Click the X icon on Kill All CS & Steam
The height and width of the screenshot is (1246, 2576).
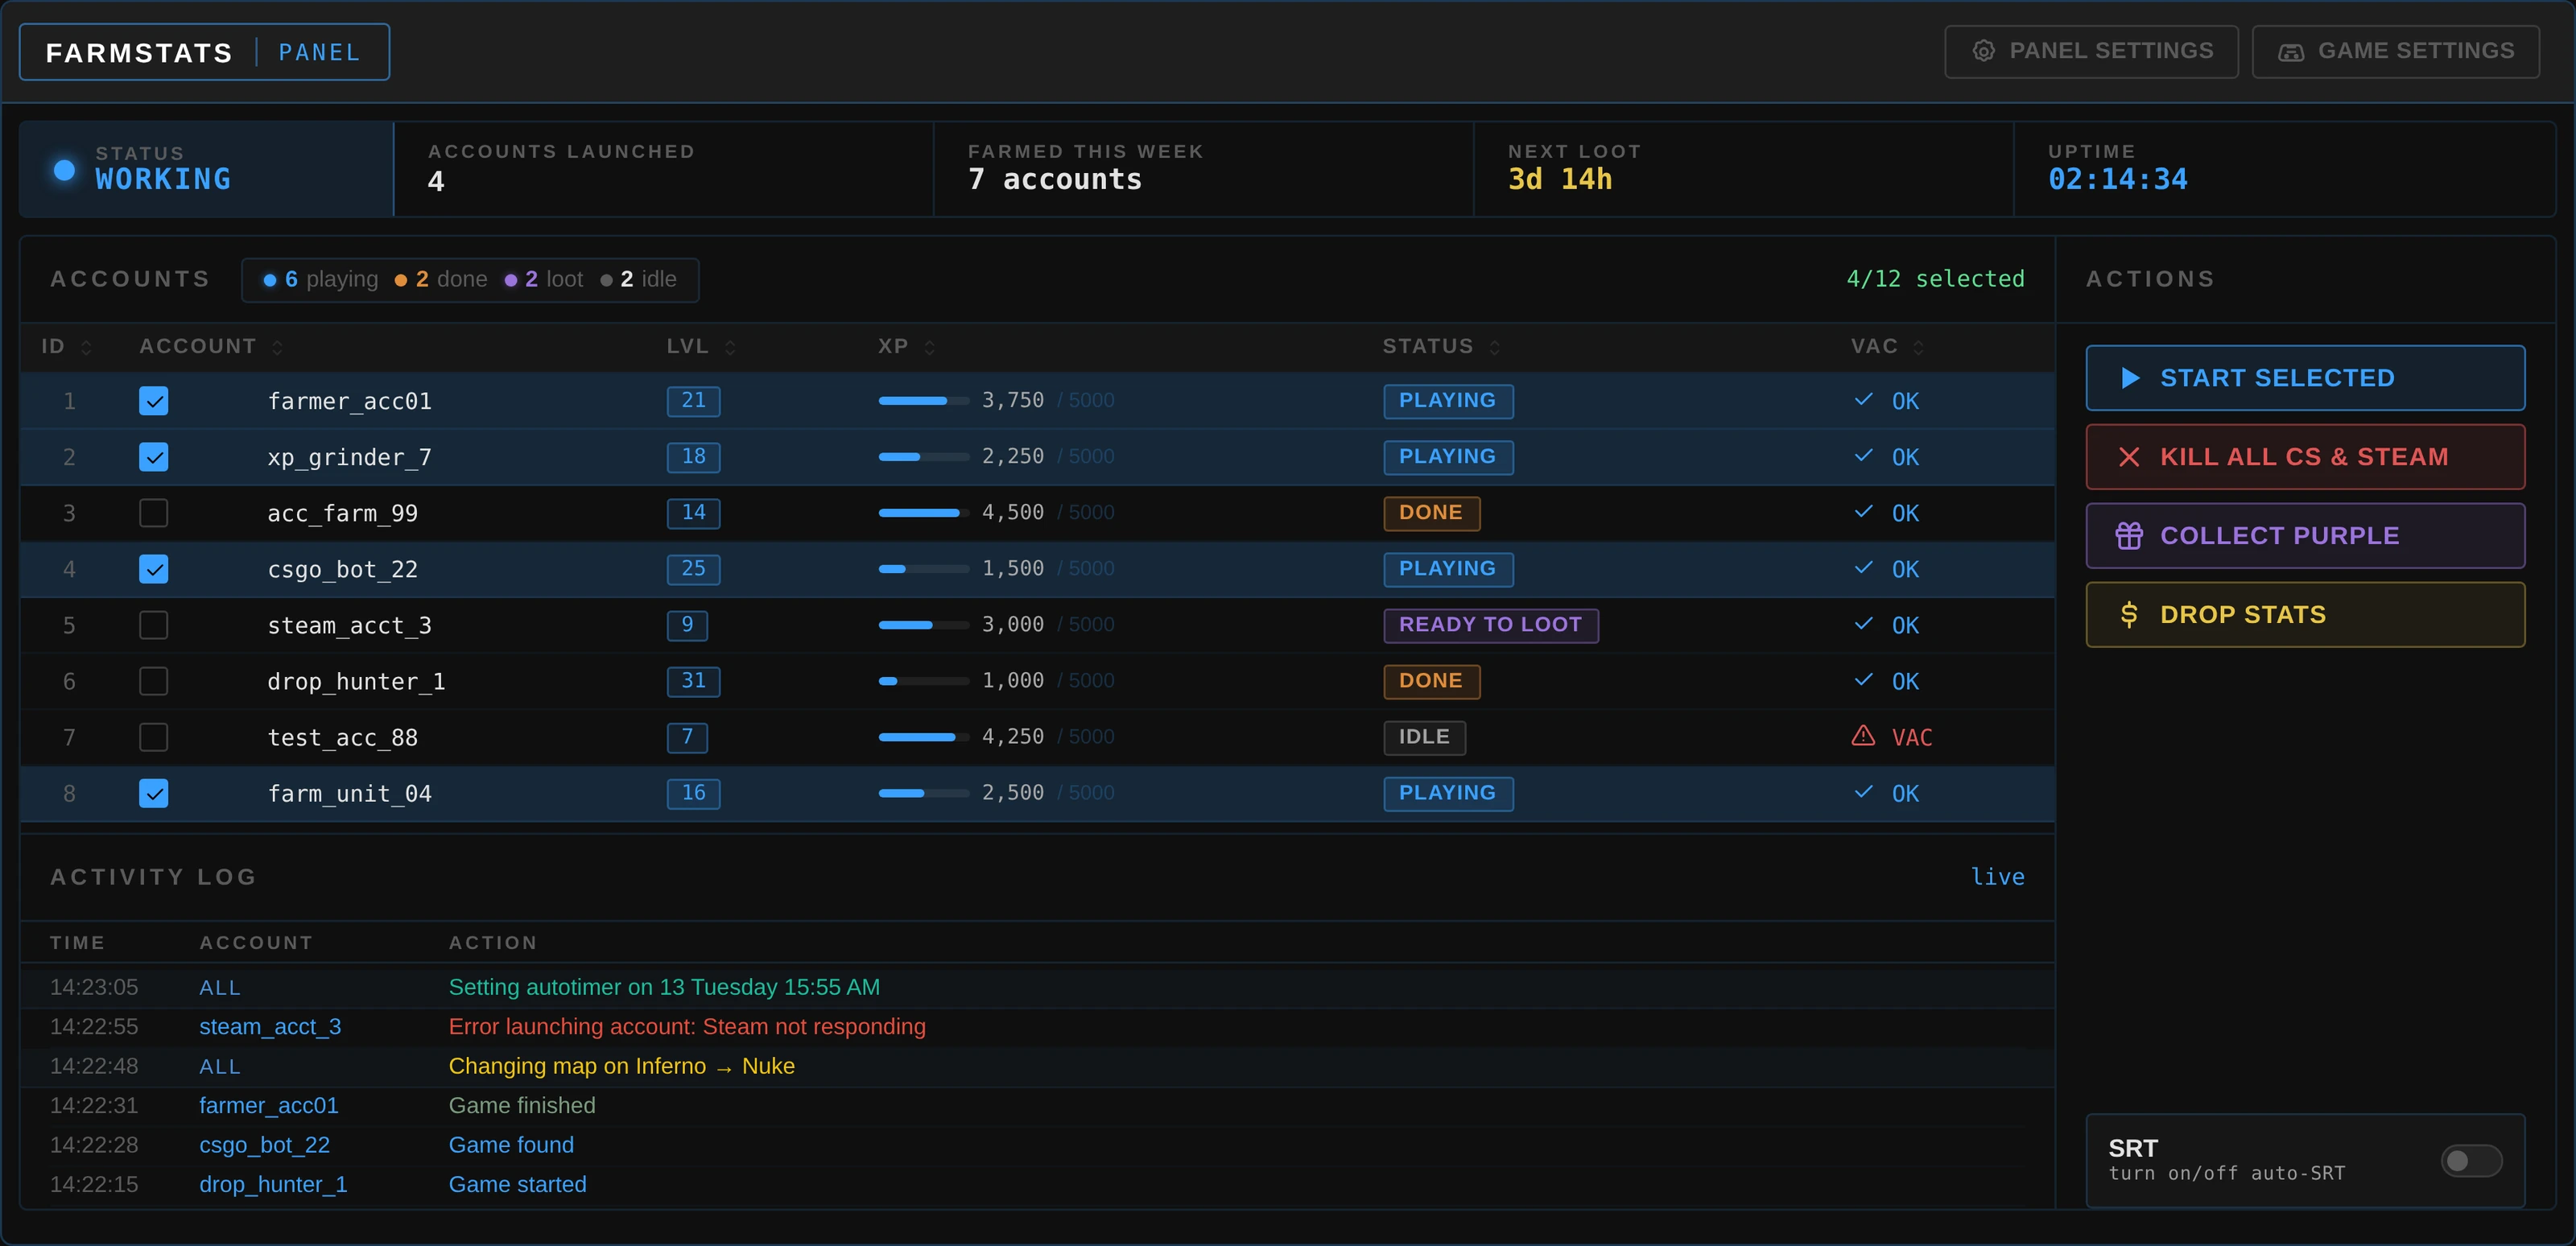pos(2129,457)
